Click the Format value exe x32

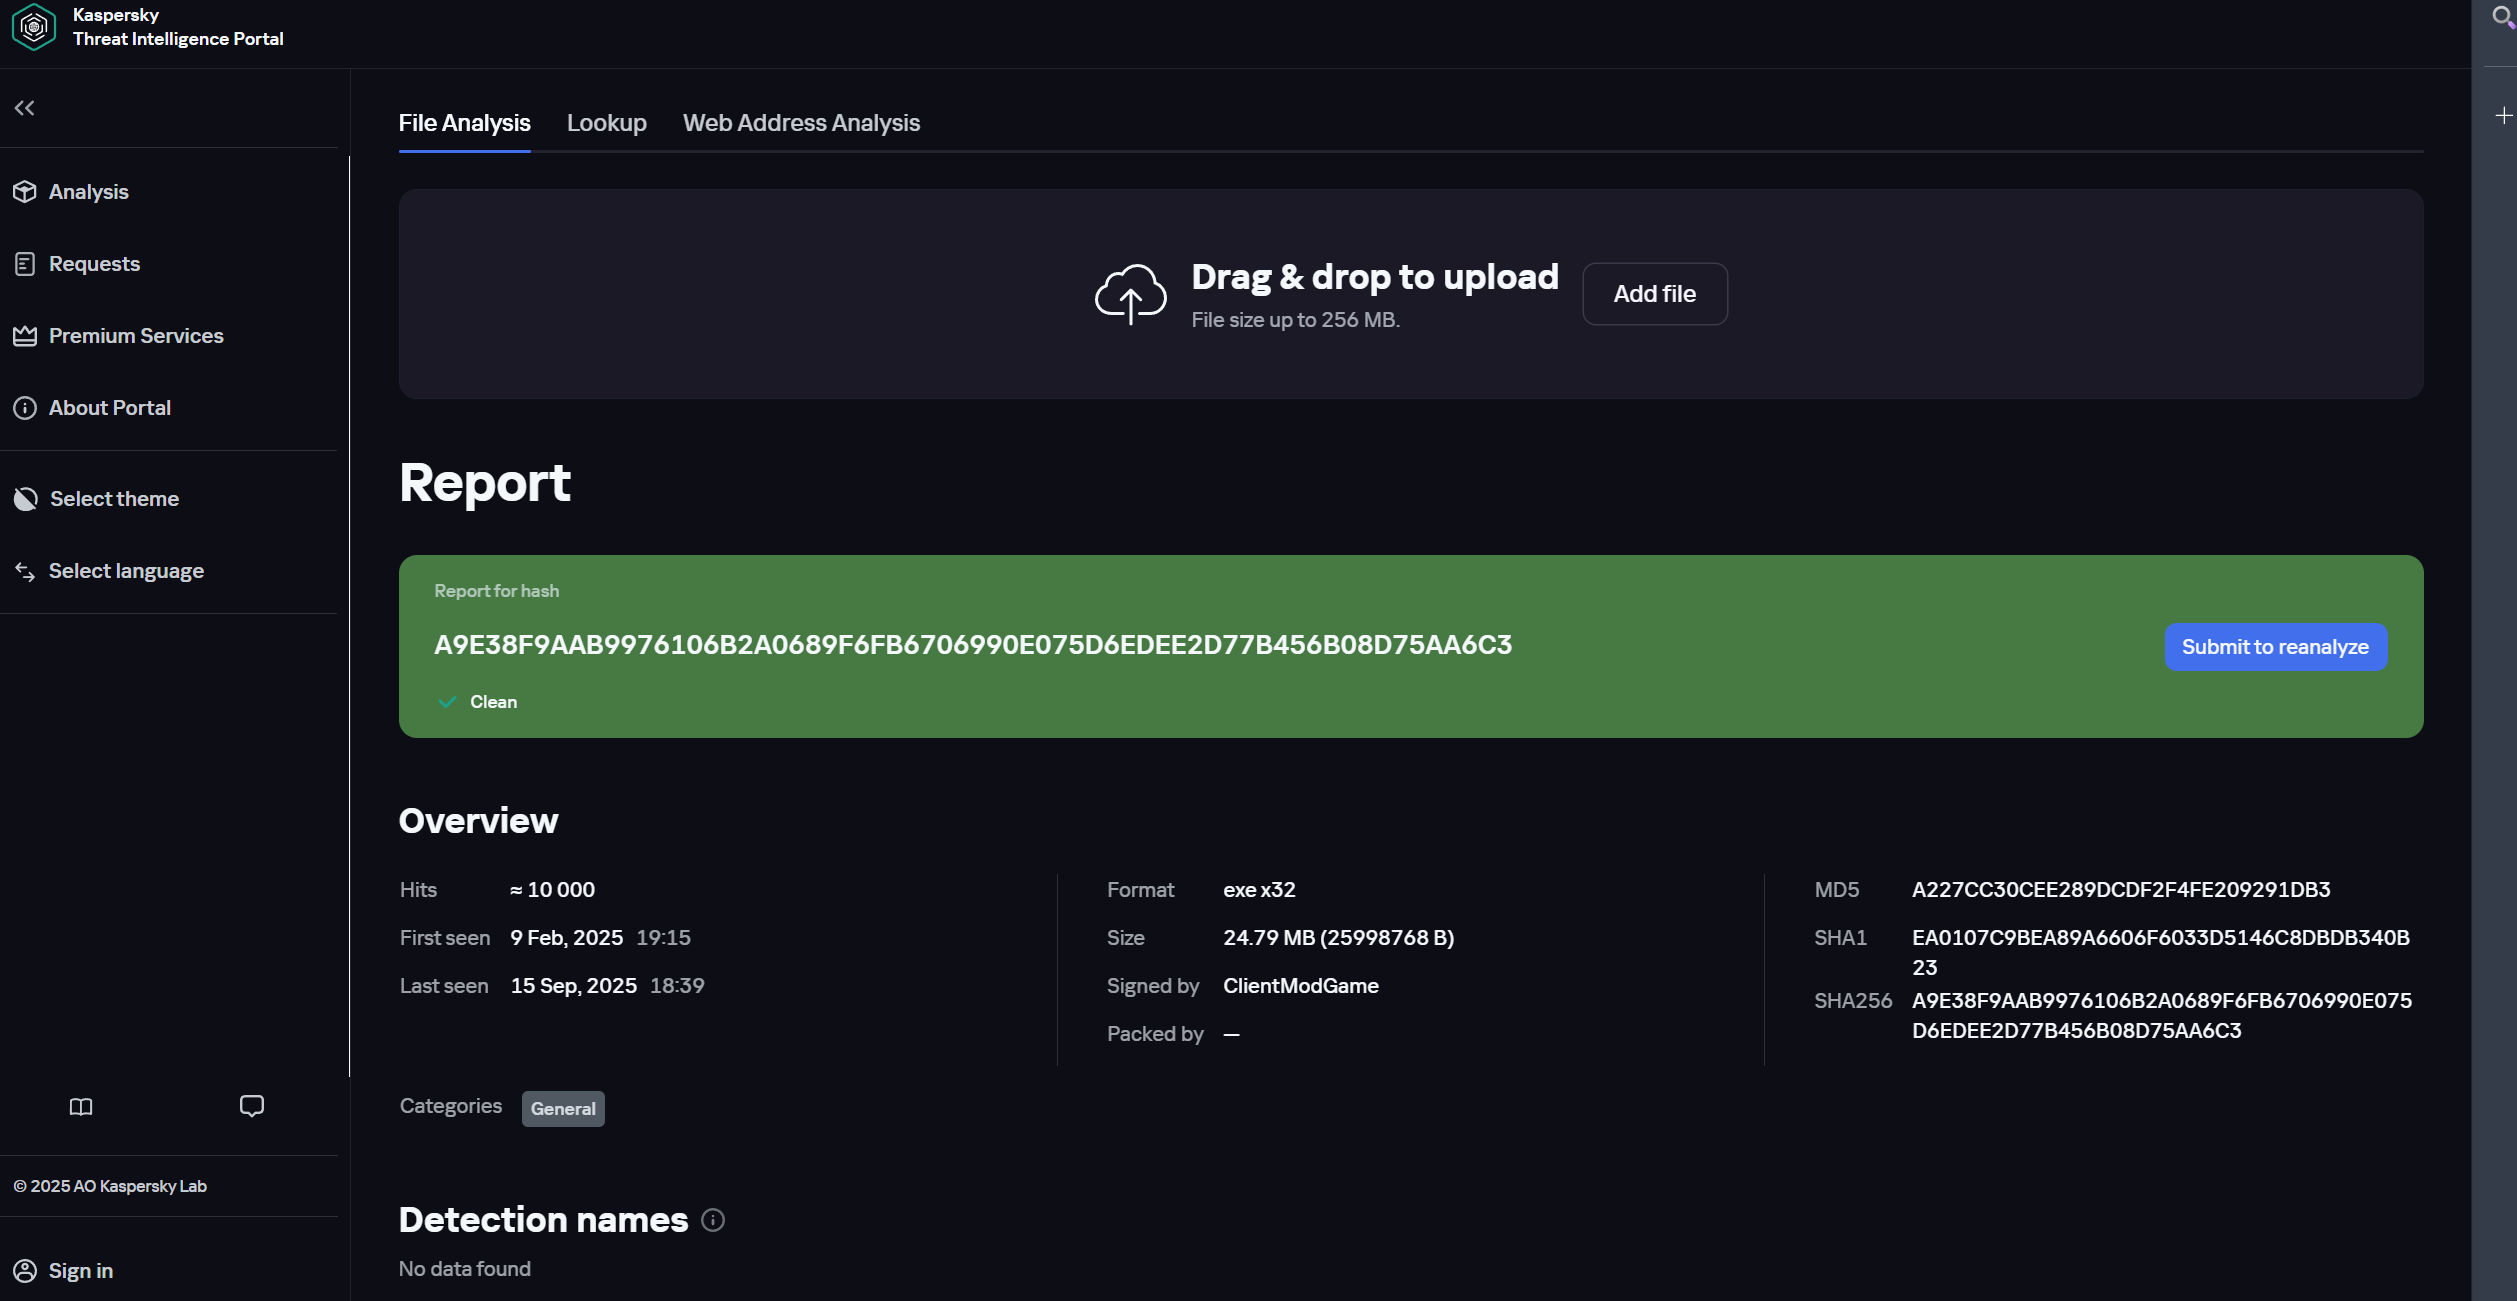pyautogui.click(x=1259, y=890)
